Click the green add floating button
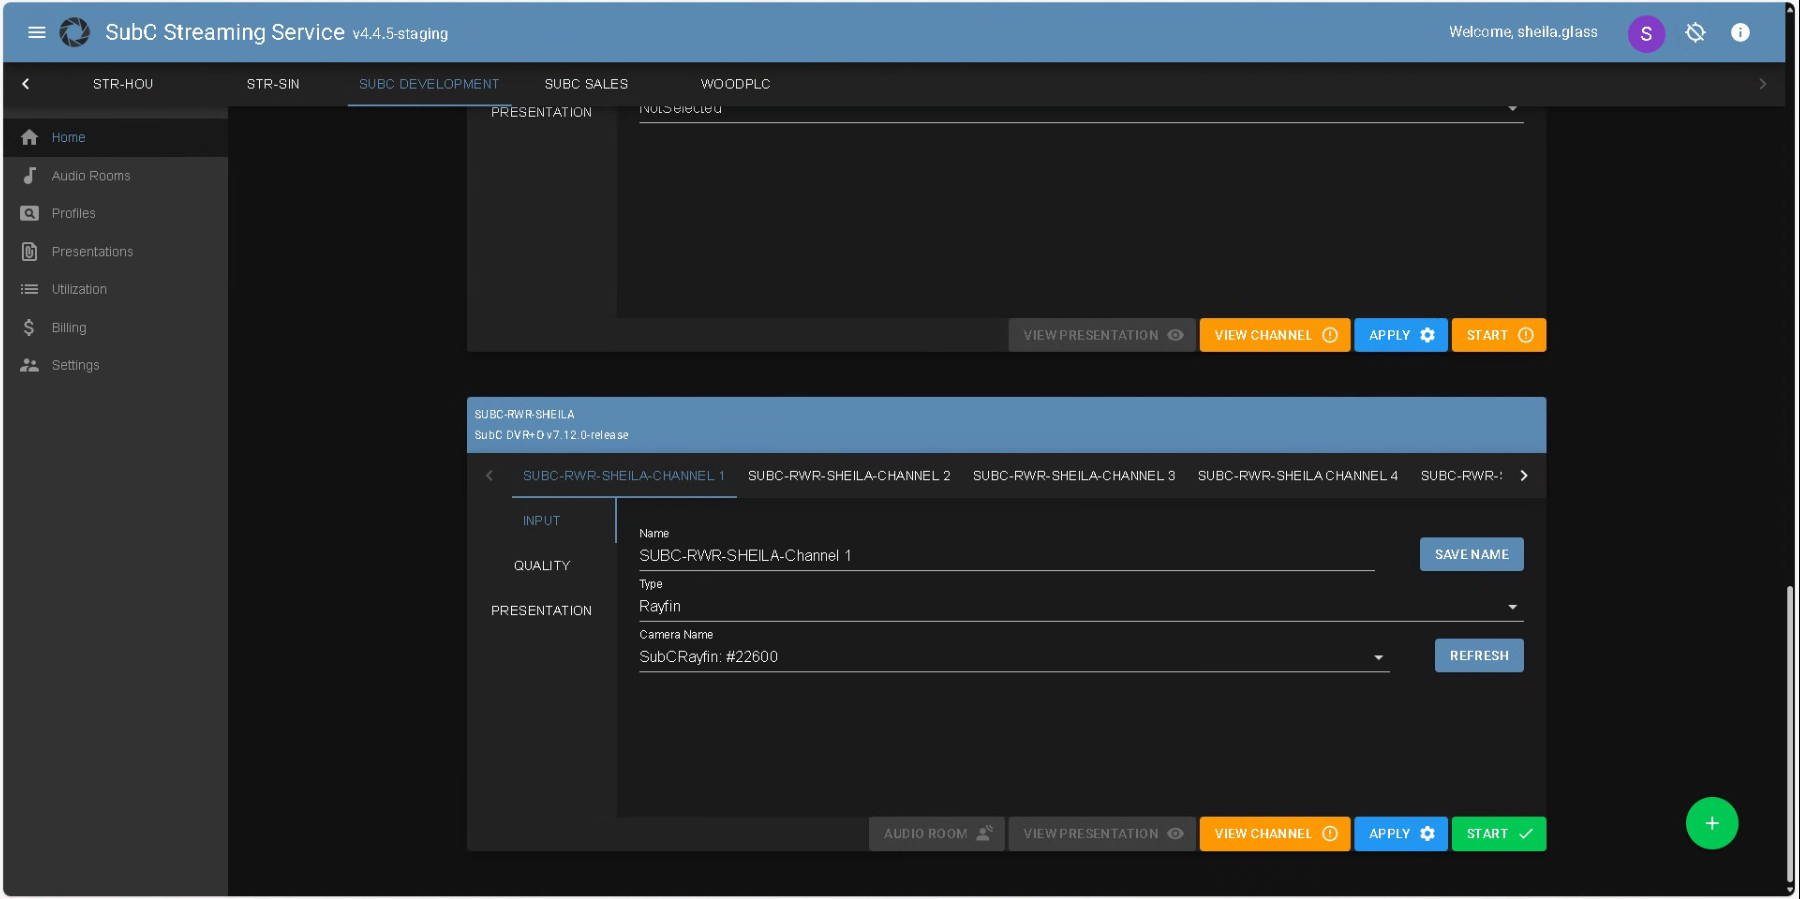 click(x=1711, y=823)
